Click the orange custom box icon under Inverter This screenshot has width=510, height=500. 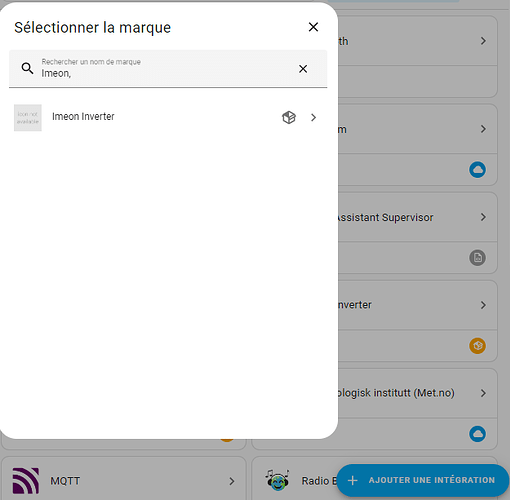(x=478, y=346)
